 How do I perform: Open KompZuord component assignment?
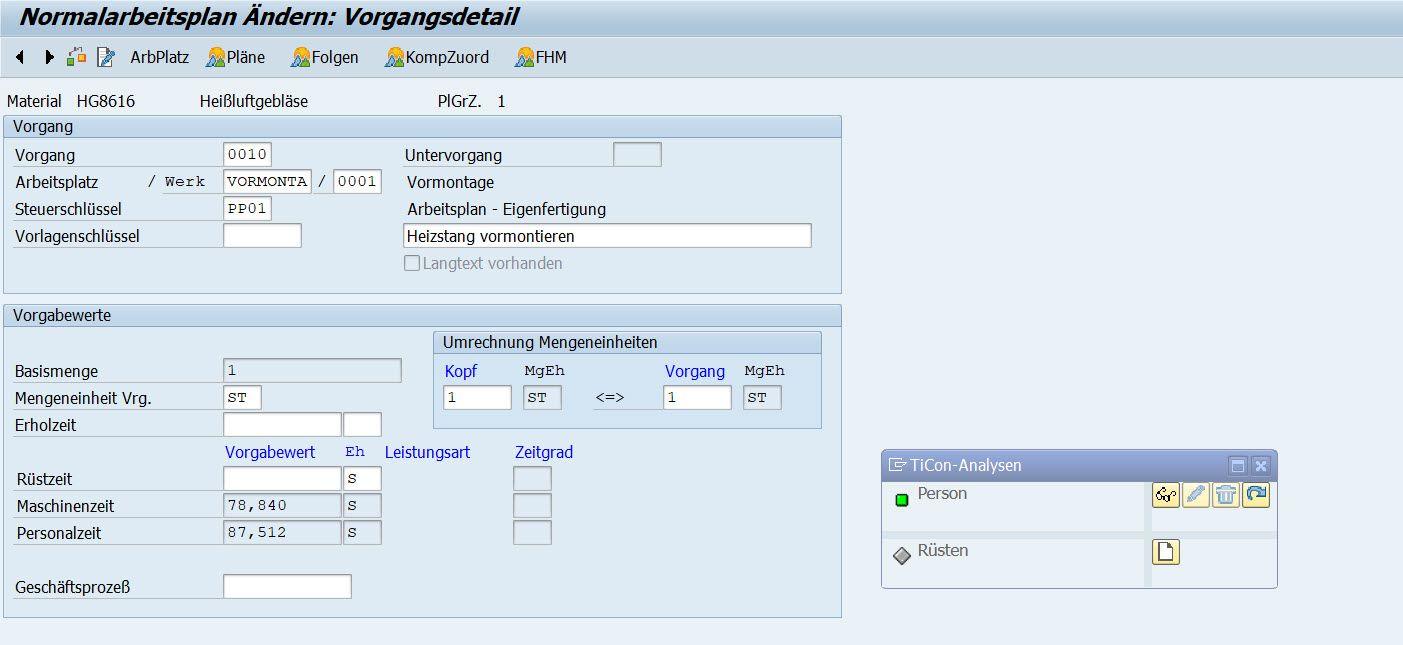point(437,58)
